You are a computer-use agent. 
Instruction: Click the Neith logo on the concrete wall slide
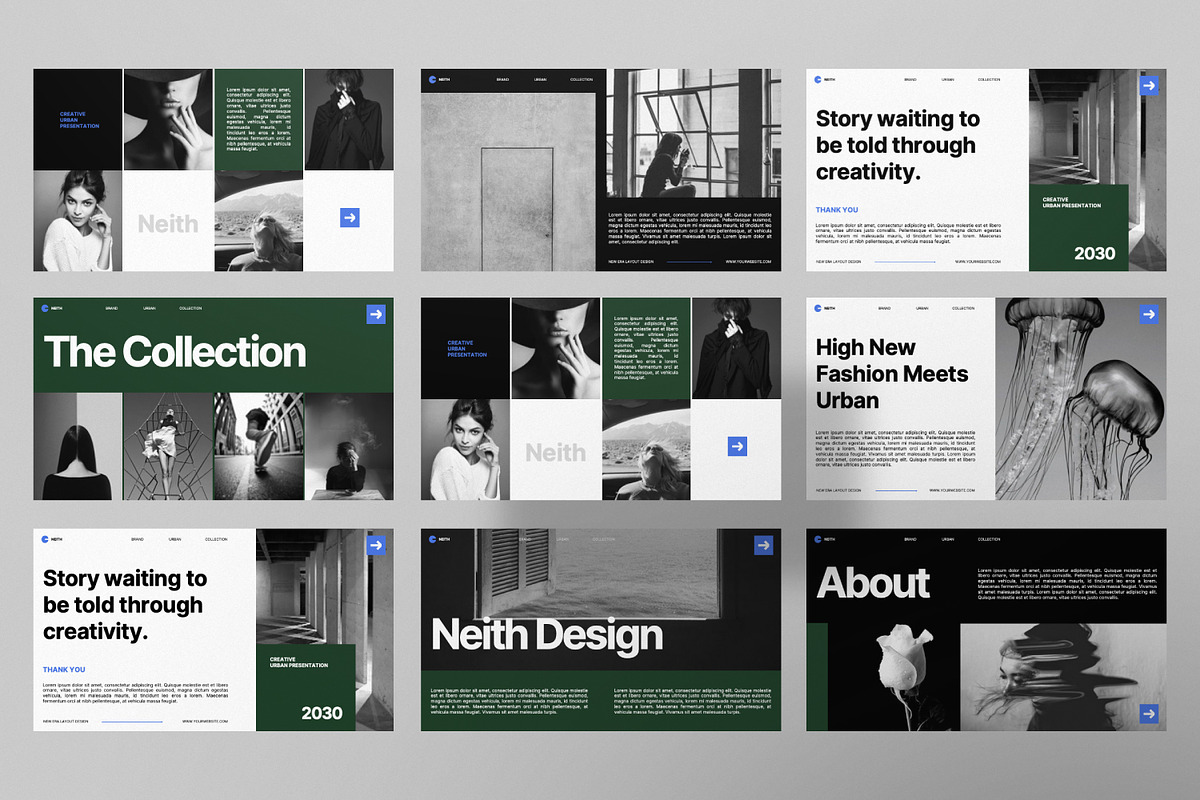coord(432,79)
